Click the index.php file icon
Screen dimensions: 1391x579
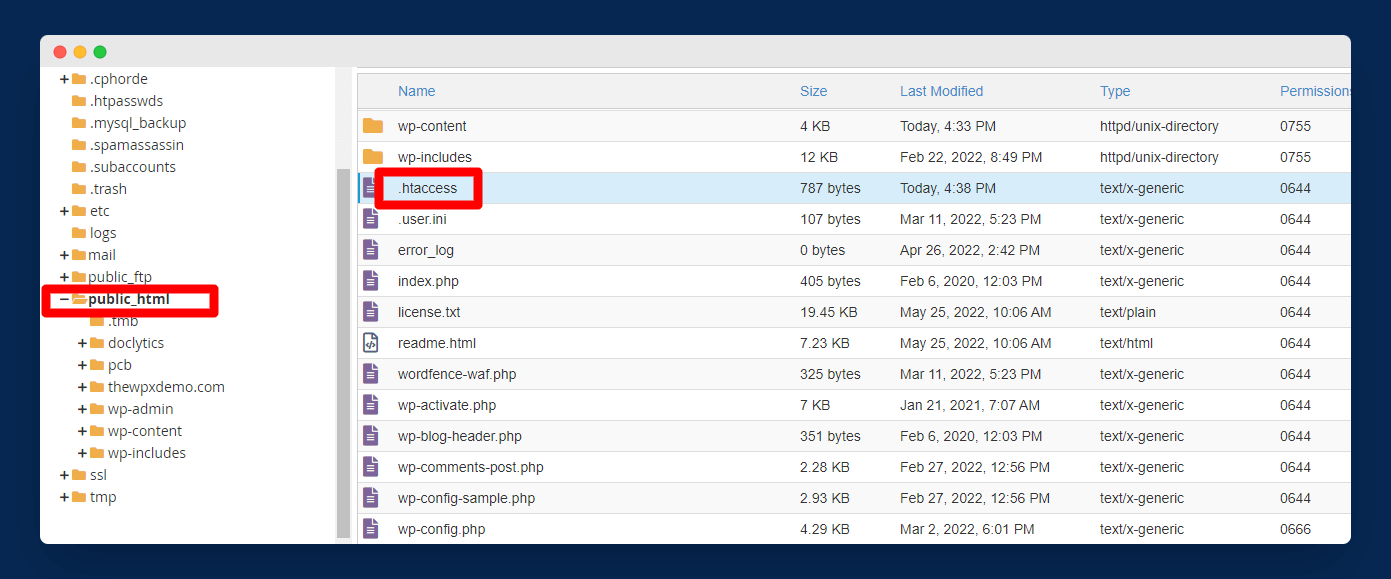(371, 281)
